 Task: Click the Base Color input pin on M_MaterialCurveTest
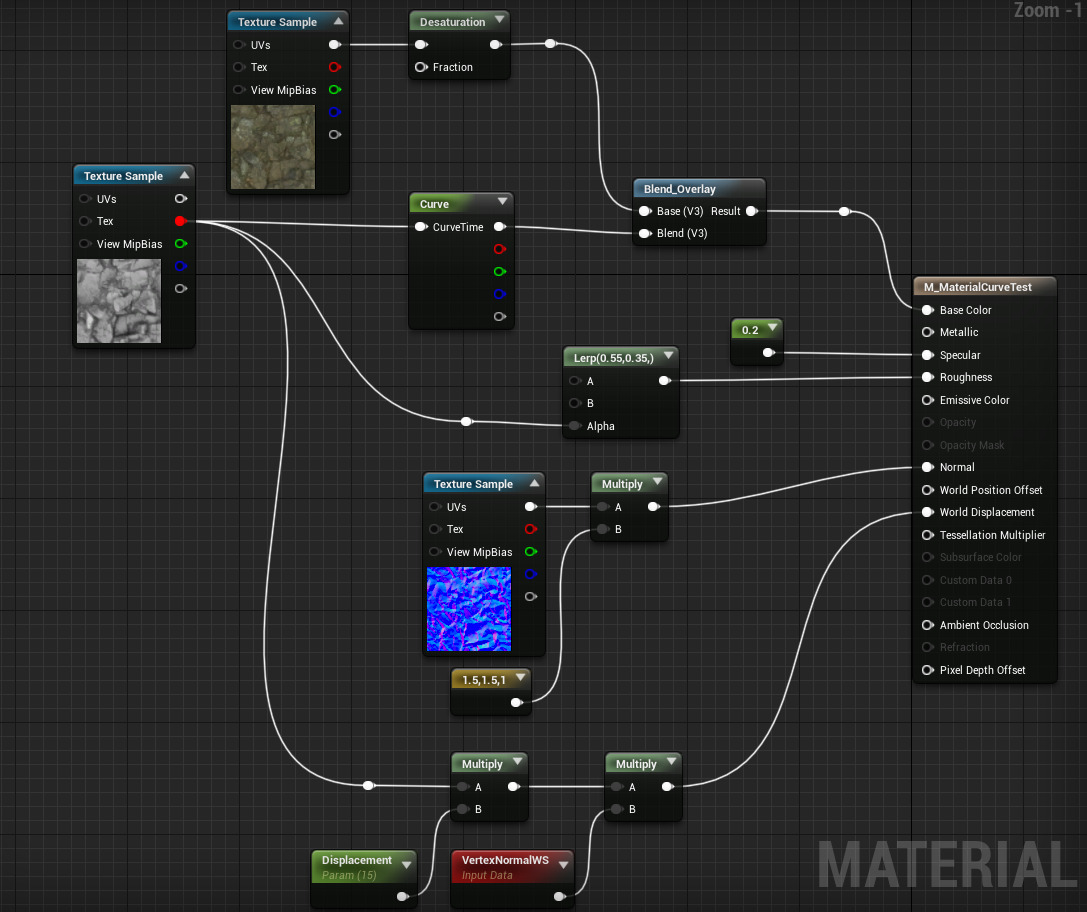(x=928, y=310)
